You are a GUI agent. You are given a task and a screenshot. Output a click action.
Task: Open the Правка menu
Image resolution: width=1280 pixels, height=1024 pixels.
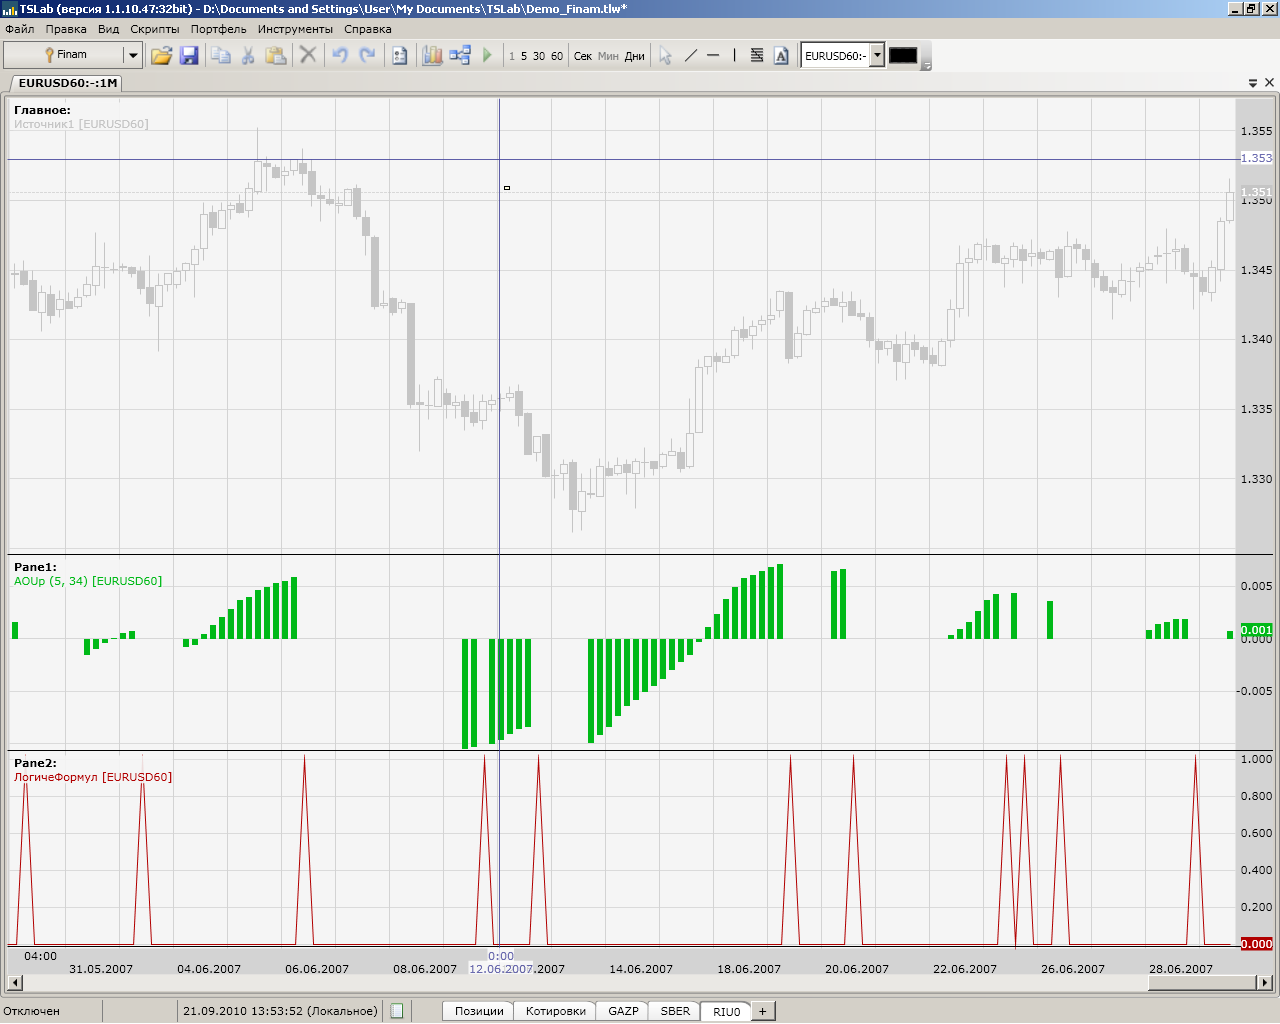66,29
